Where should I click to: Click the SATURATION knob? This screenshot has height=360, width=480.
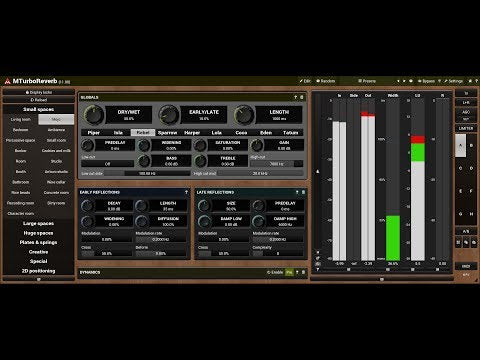(x=200, y=145)
